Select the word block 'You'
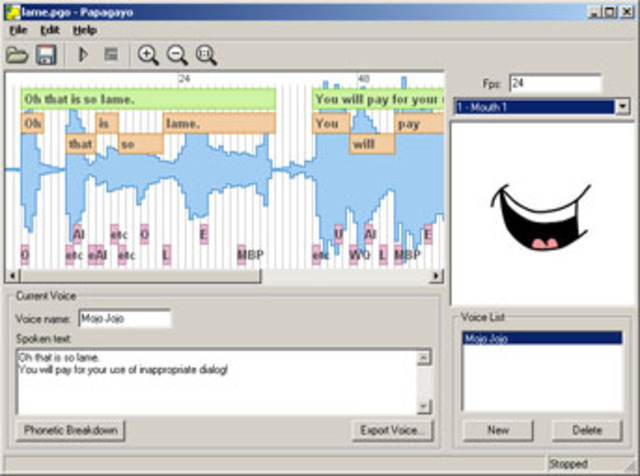The width and height of the screenshot is (640, 476). [x=331, y=123]
